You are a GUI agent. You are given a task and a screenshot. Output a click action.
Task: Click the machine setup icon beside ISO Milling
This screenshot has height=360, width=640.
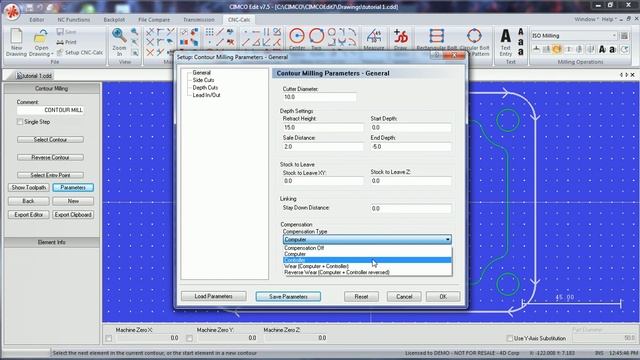point(624,36)
